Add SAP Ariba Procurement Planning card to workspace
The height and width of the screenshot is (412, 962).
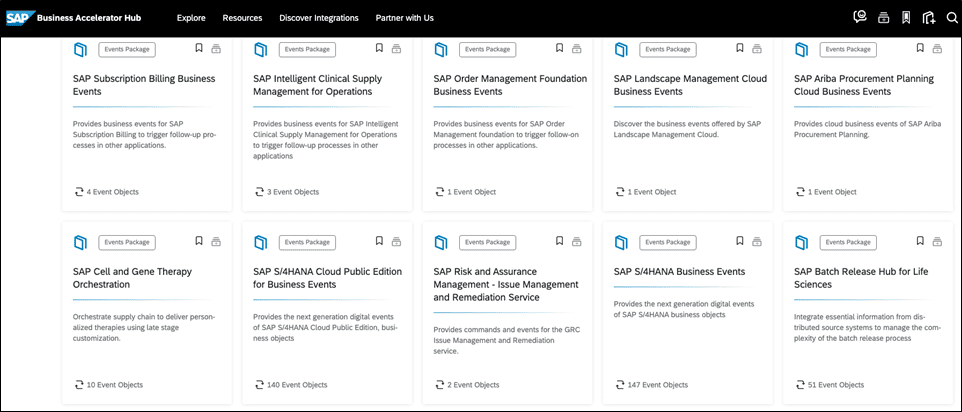pos(937,48)
